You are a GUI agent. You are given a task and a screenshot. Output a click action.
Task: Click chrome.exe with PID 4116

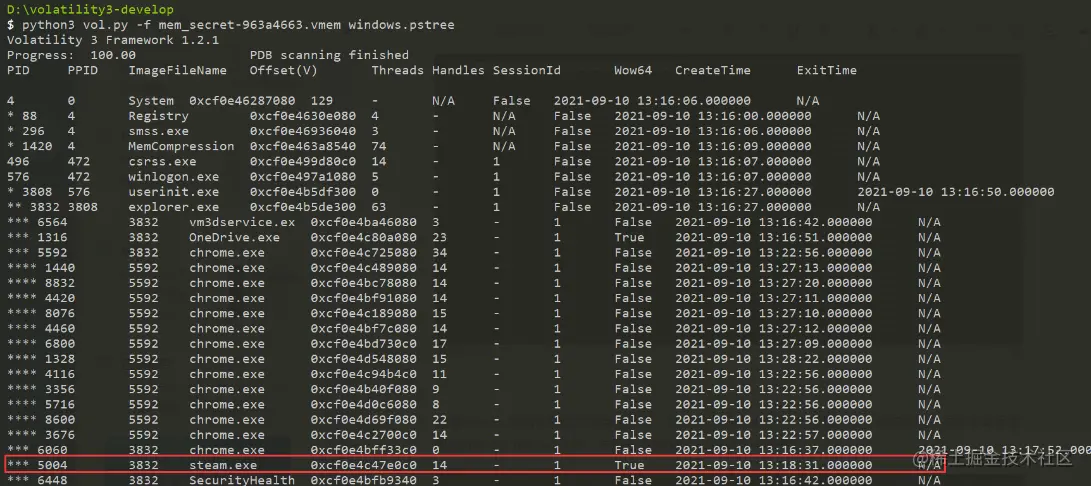point(227,374)
